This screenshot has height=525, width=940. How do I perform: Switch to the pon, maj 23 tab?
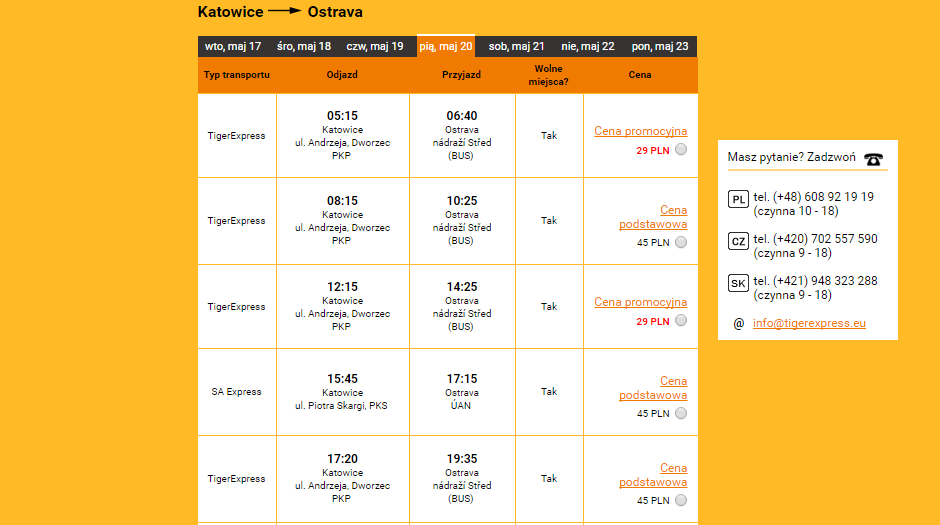pyautogui.click(x=659, y=46)
